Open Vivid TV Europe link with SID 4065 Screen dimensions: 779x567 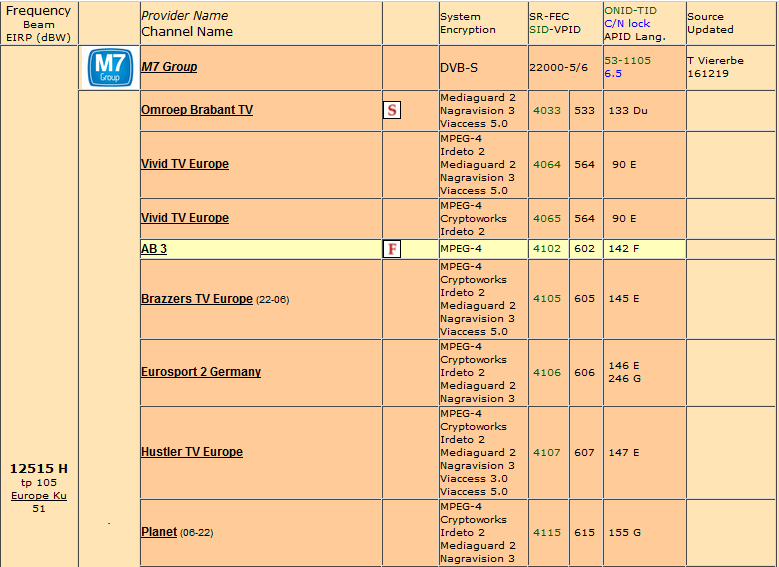tap(185, 218)
